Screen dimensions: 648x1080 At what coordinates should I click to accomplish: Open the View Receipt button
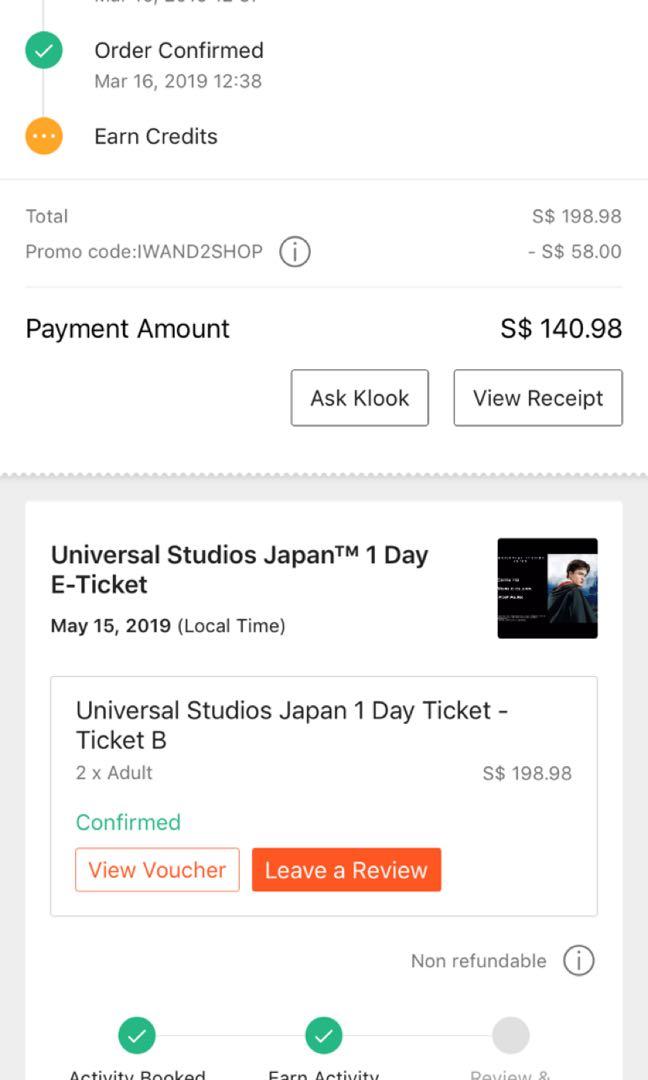pos(538,398)
